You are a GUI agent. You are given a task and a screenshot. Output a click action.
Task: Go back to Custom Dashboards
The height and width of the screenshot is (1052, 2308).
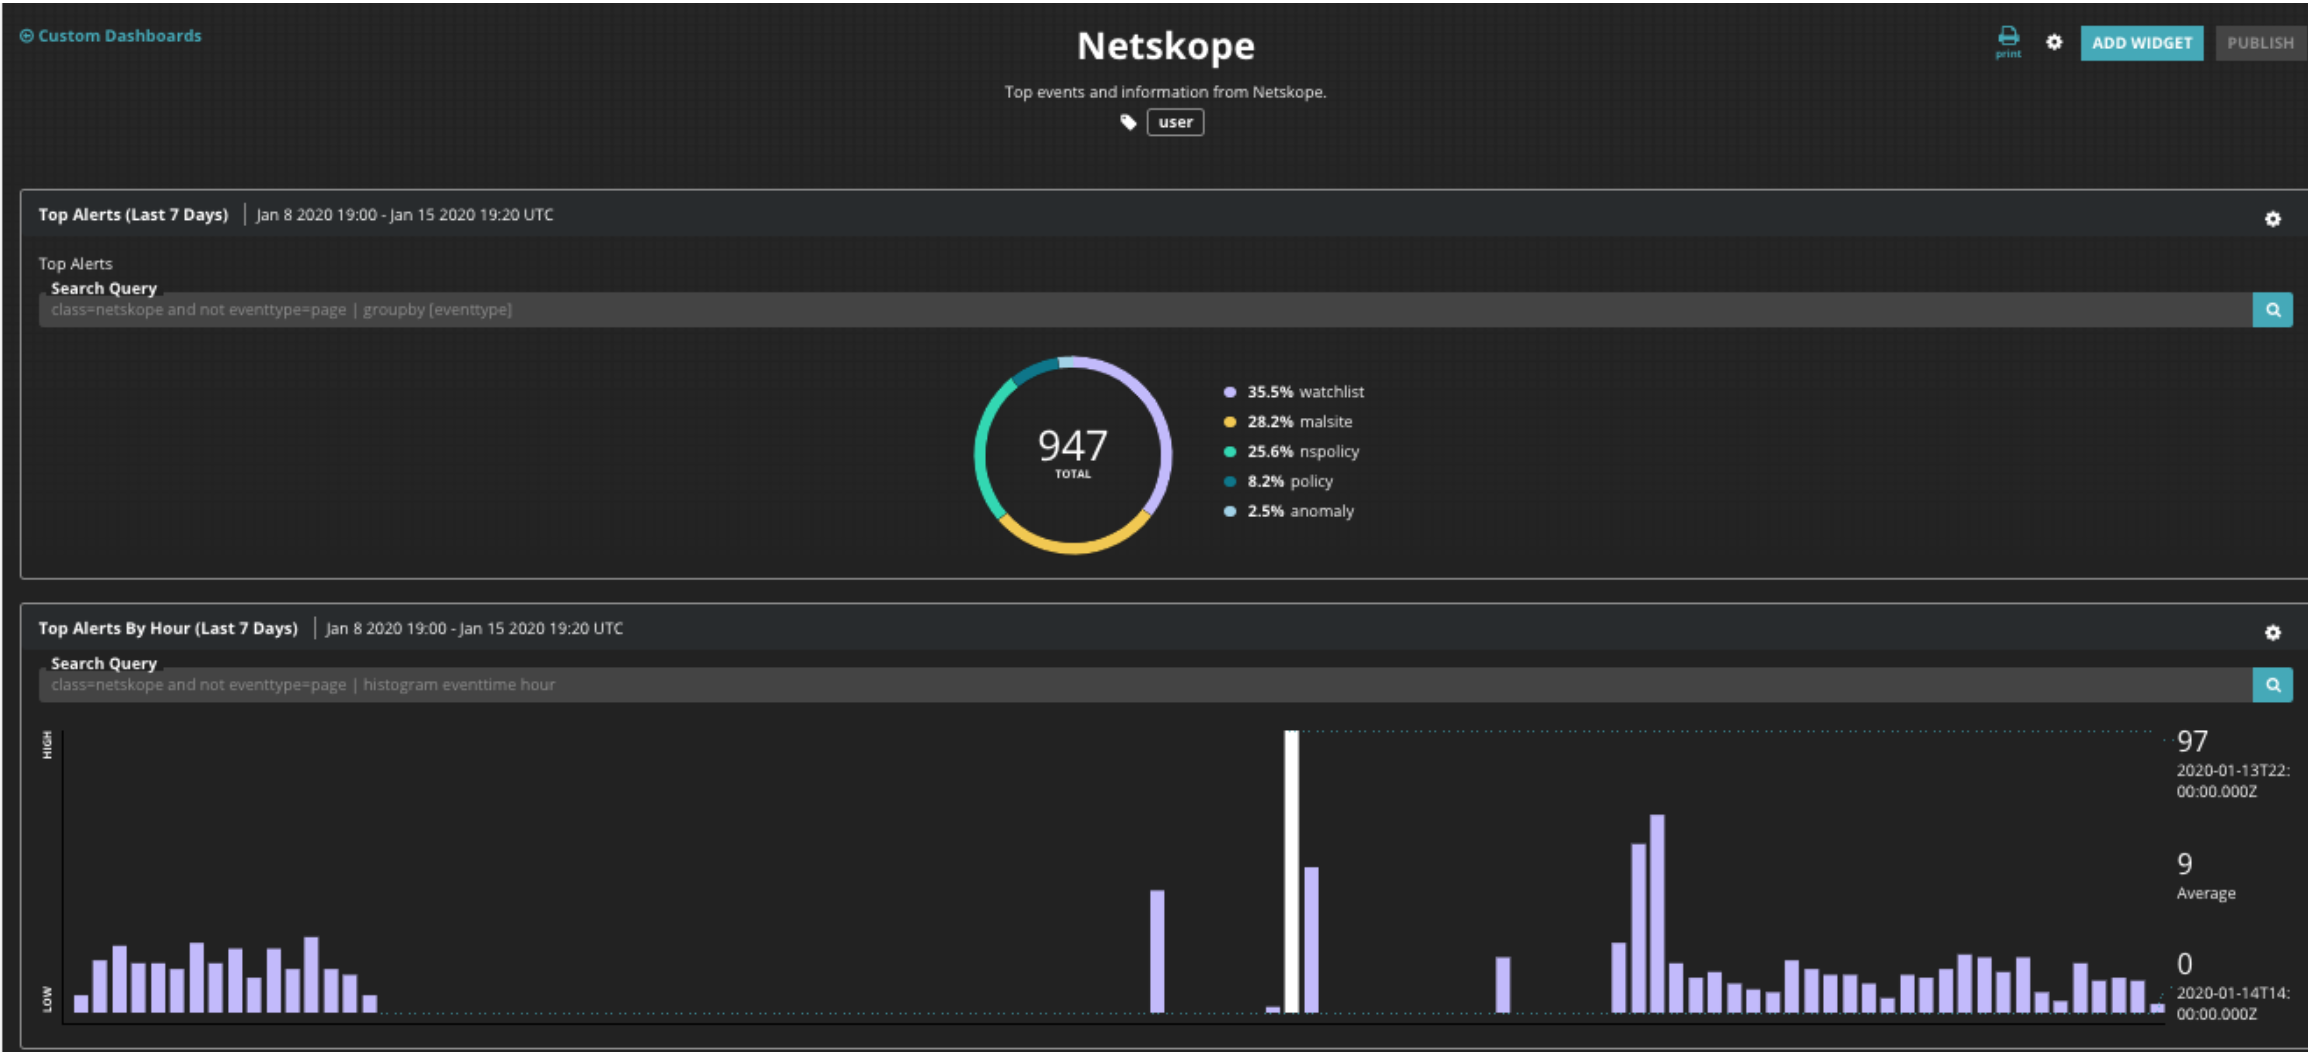pyautogui.click(x=111, y=36)
